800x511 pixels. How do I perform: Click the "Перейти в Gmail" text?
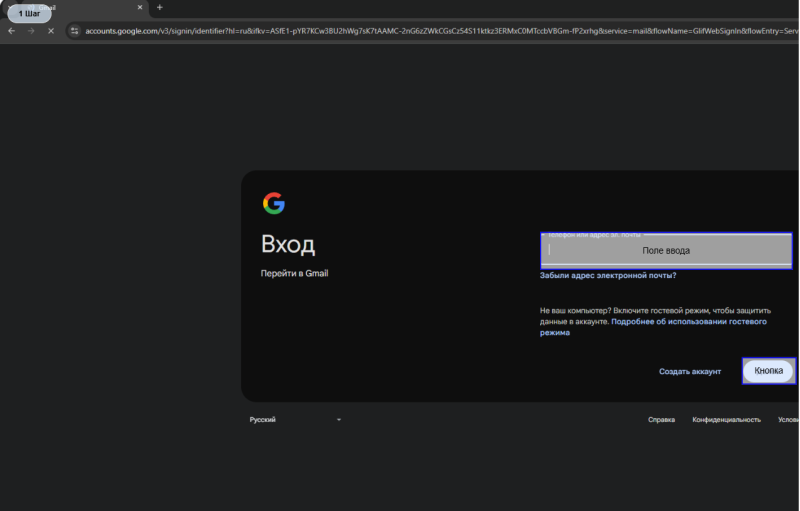pyautogui.click(x=294, y=273)
